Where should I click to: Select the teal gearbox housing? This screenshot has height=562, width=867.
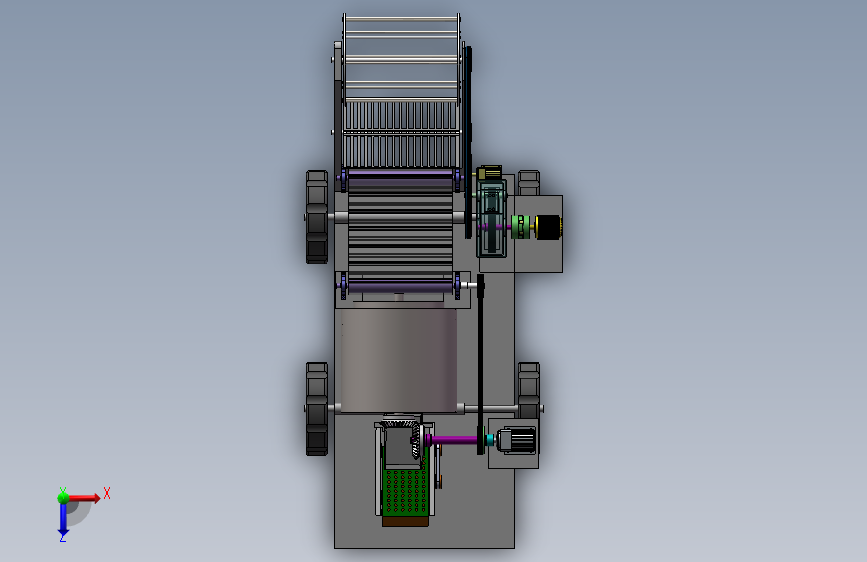492,218
